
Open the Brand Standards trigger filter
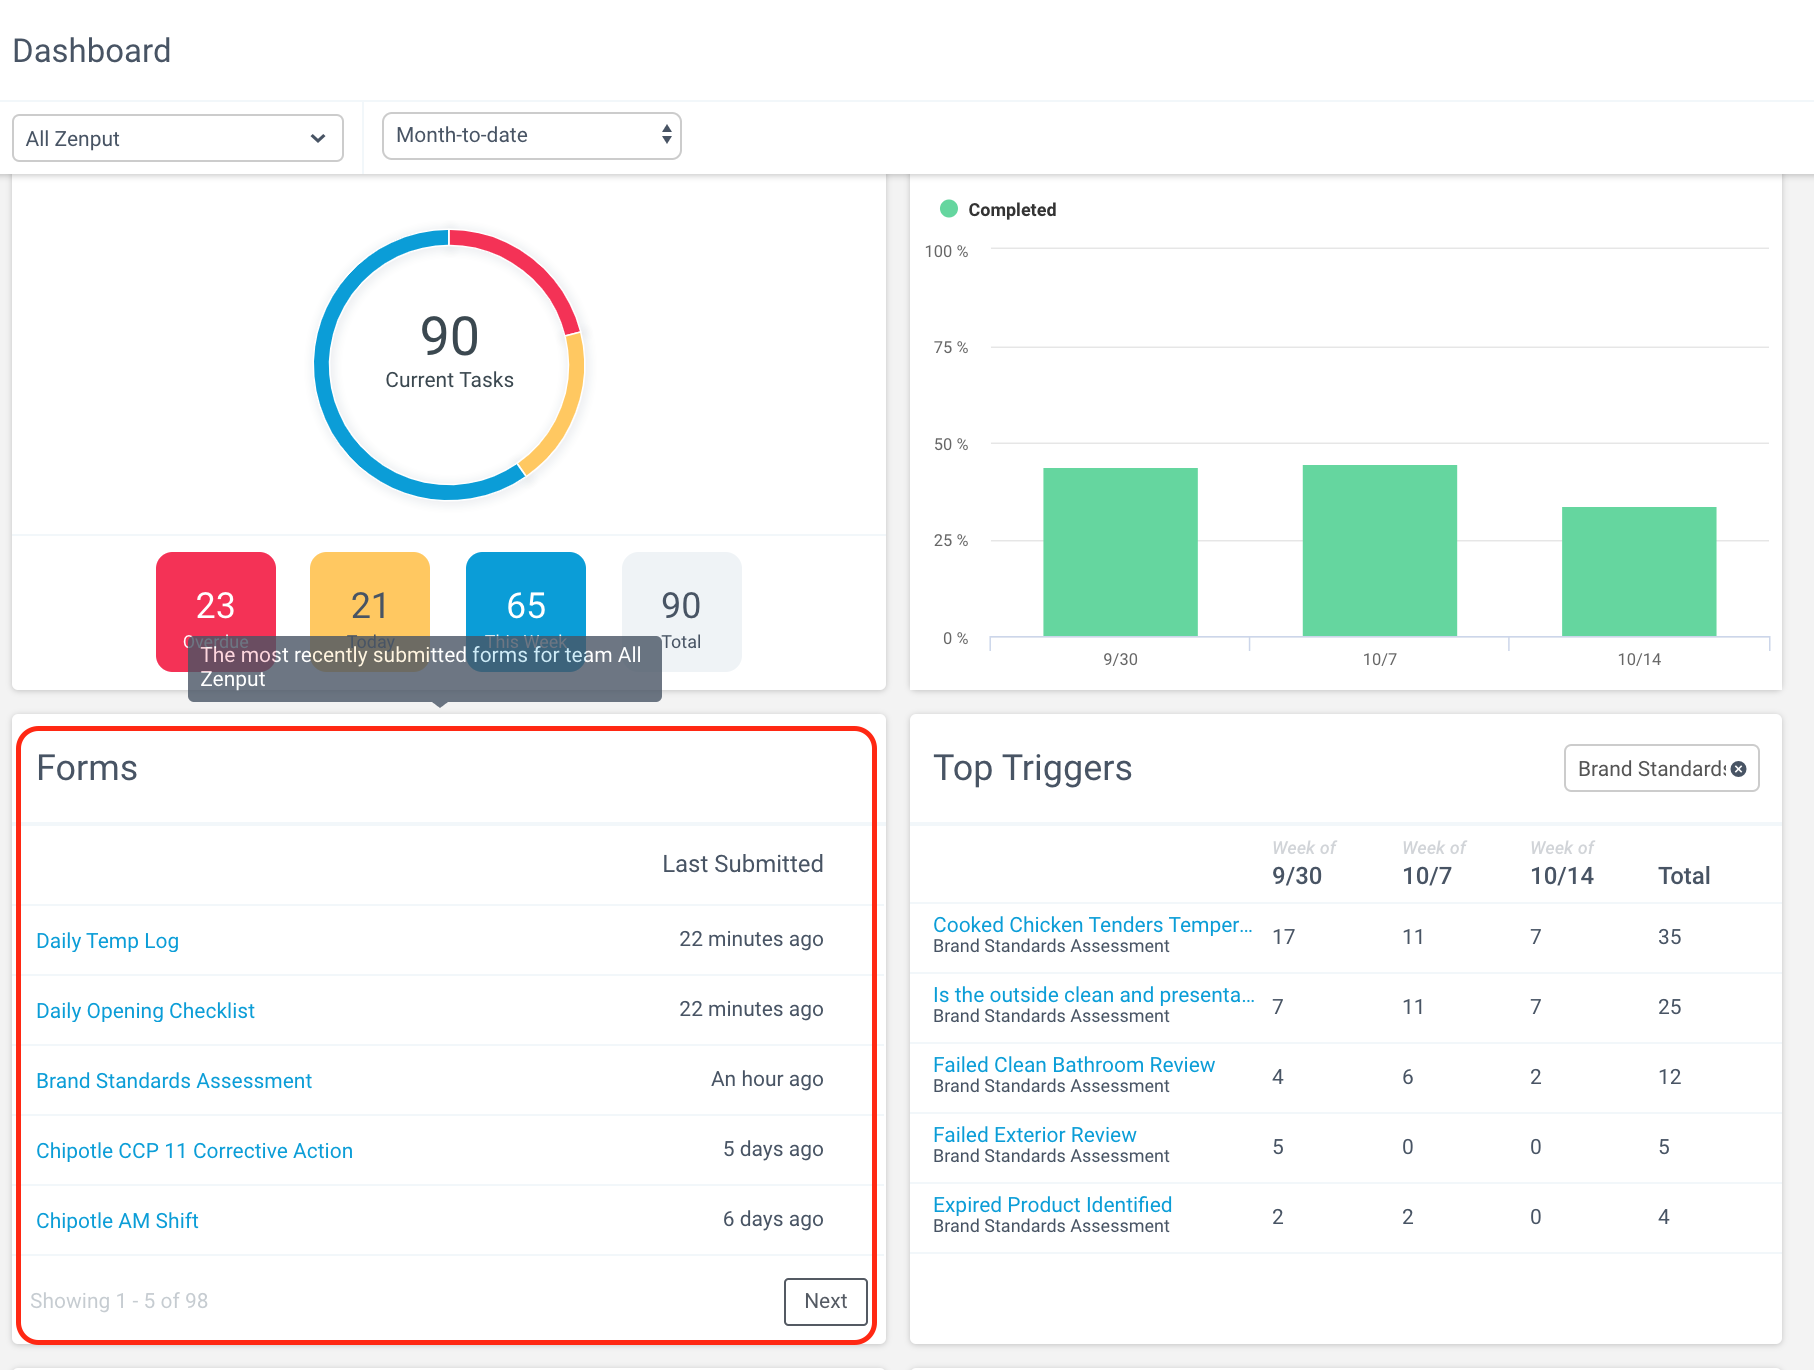[x=1650, y=769]
